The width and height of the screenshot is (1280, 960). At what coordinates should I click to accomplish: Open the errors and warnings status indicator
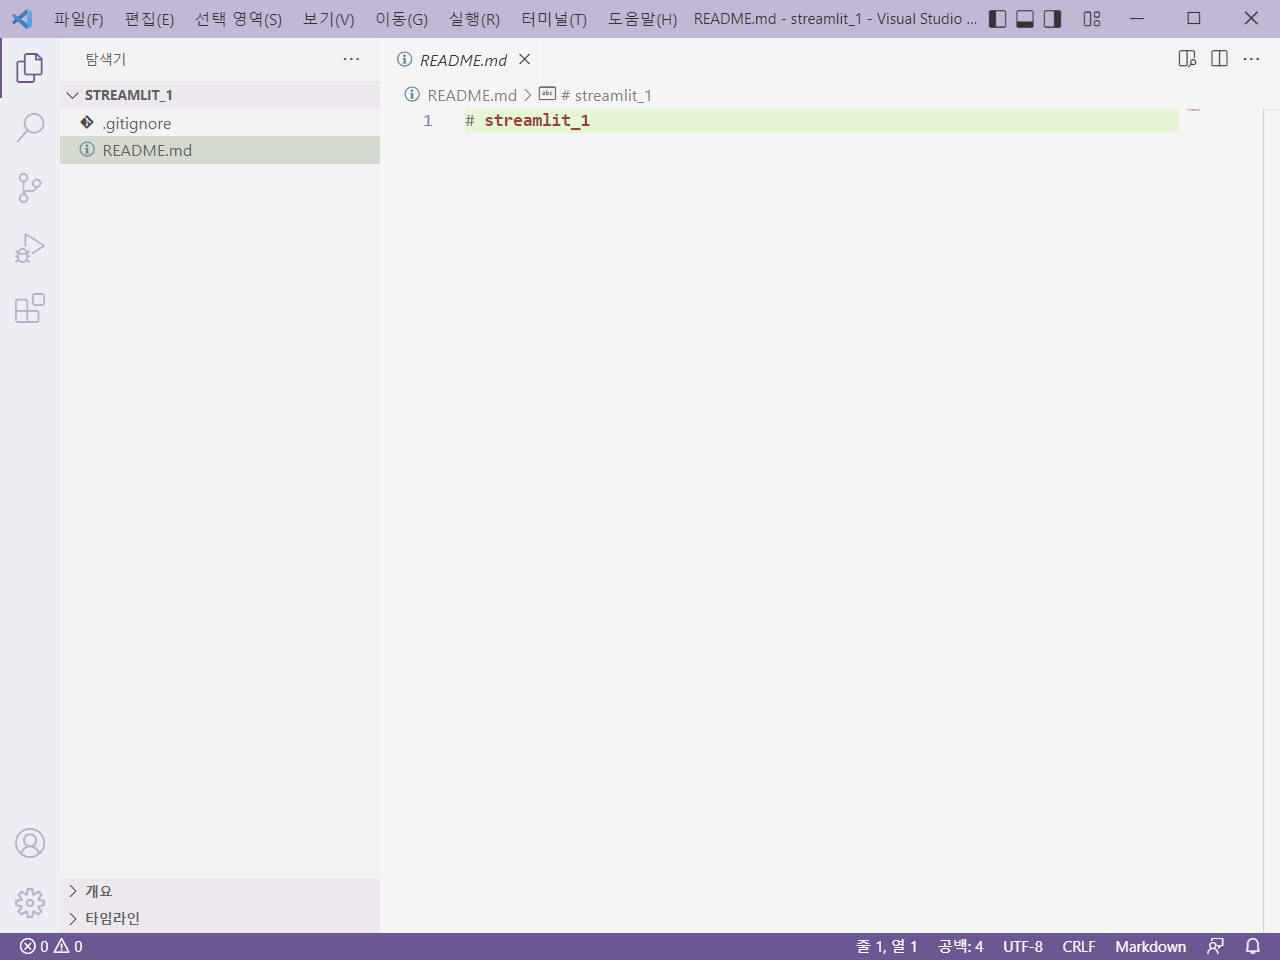pyautogui.click(x=51, y=946)
